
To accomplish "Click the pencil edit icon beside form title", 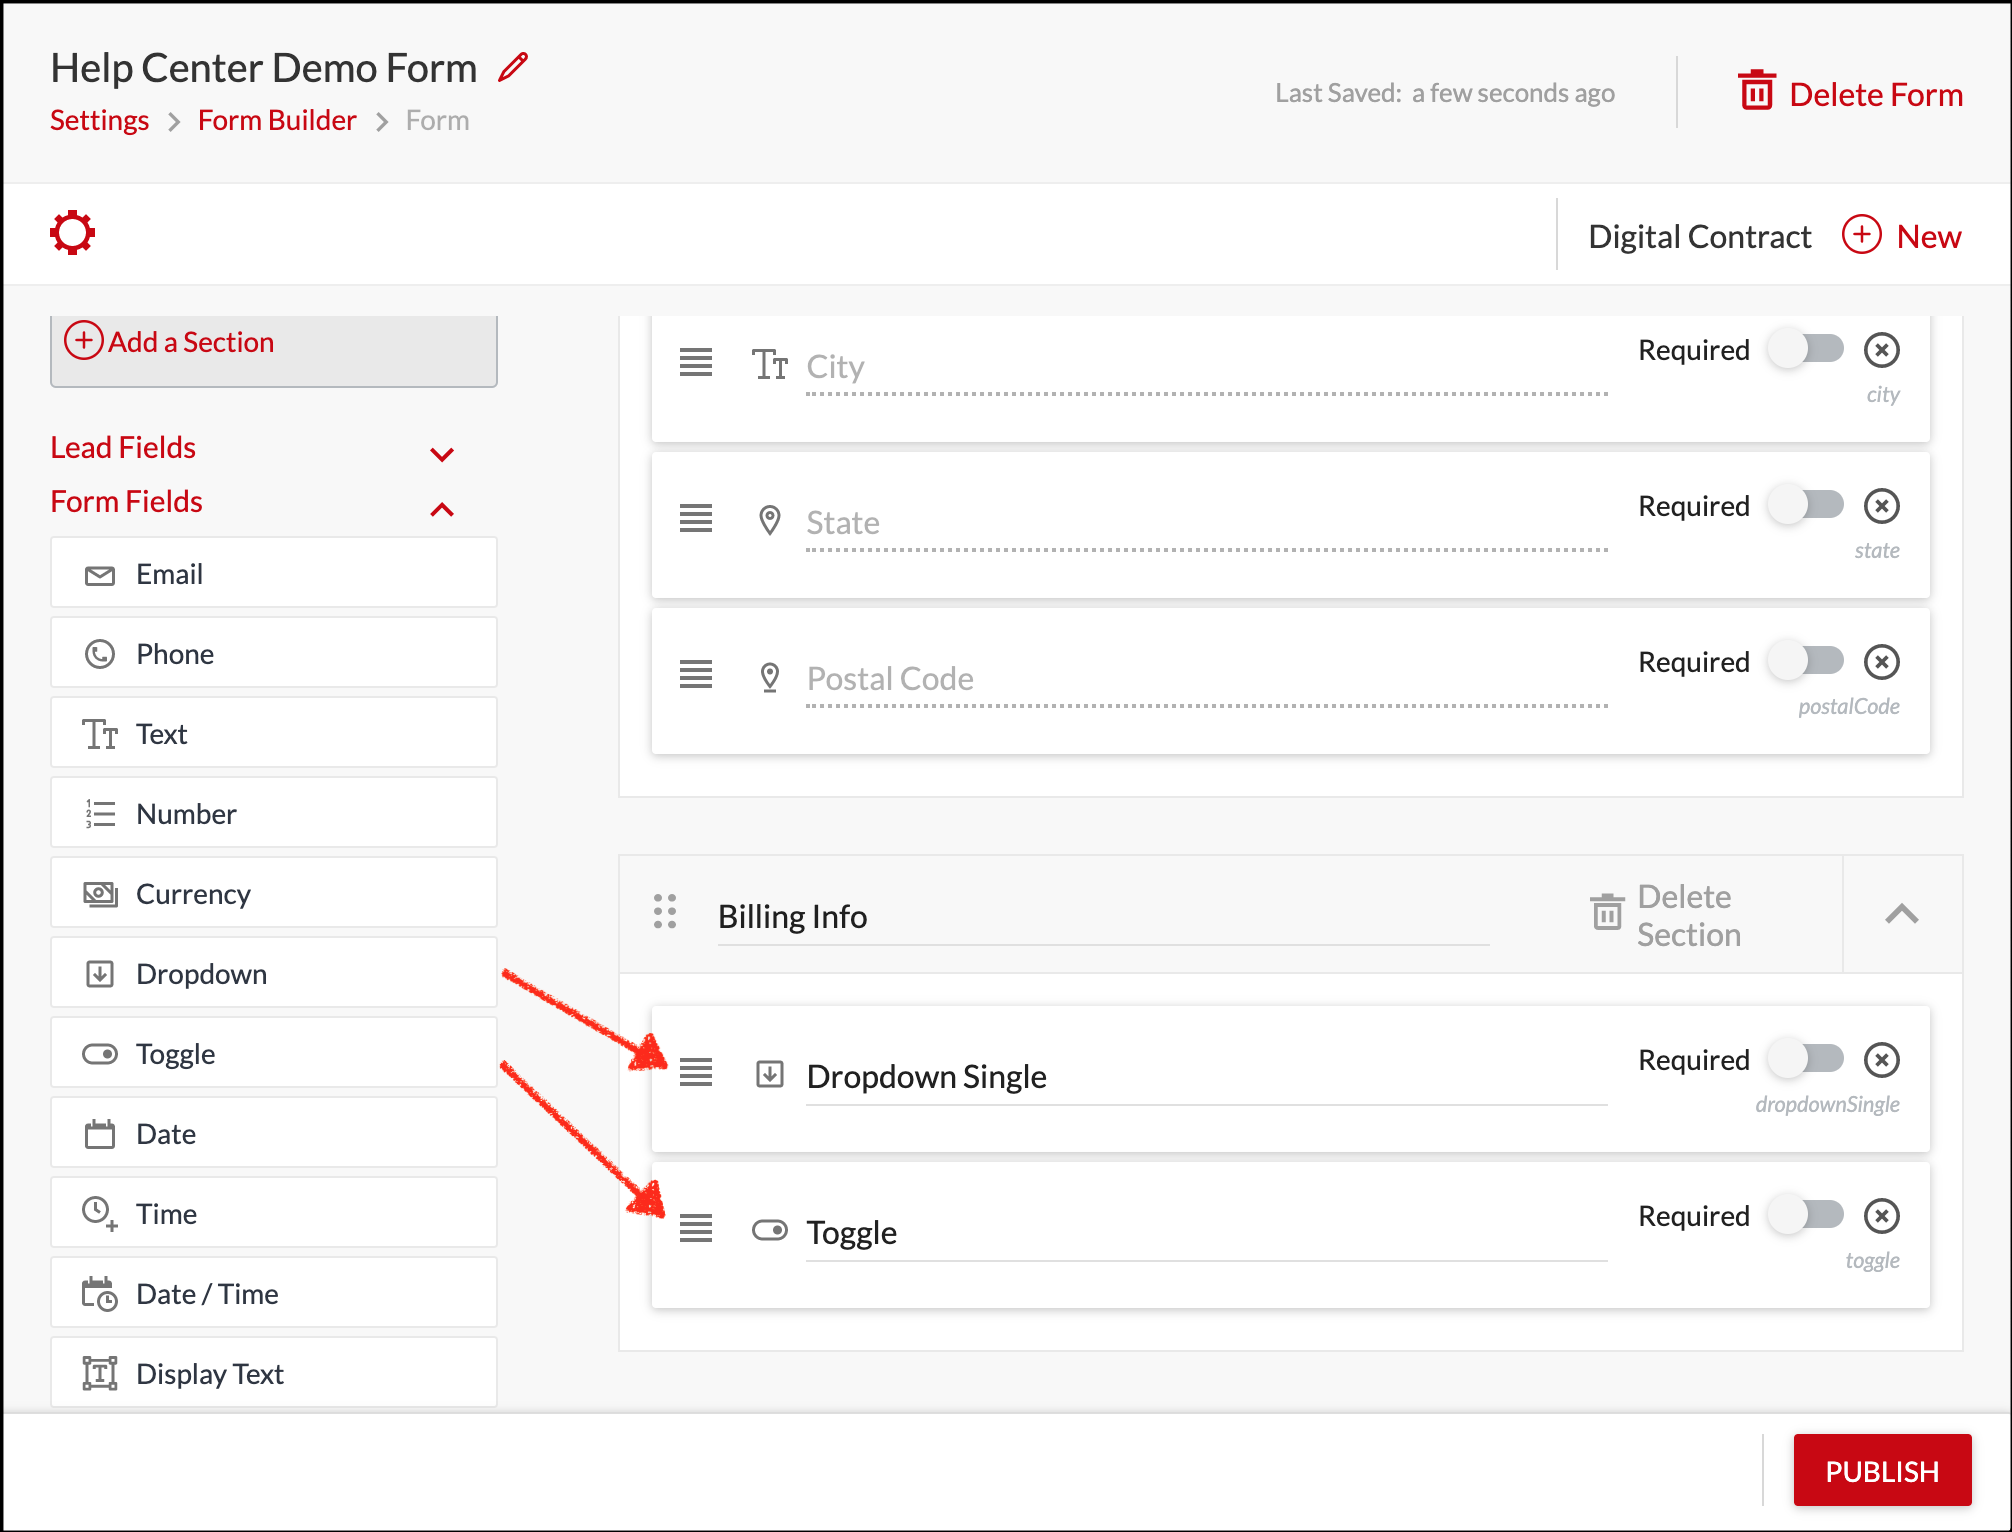I will pyautogui.click(x=513, y=67).
